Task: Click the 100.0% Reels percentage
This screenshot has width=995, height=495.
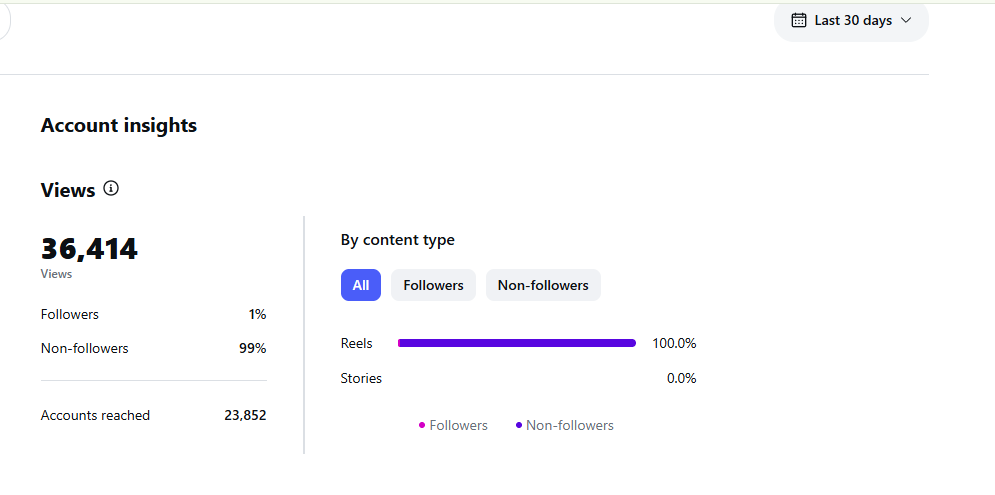Action: (x=674, y=343)
